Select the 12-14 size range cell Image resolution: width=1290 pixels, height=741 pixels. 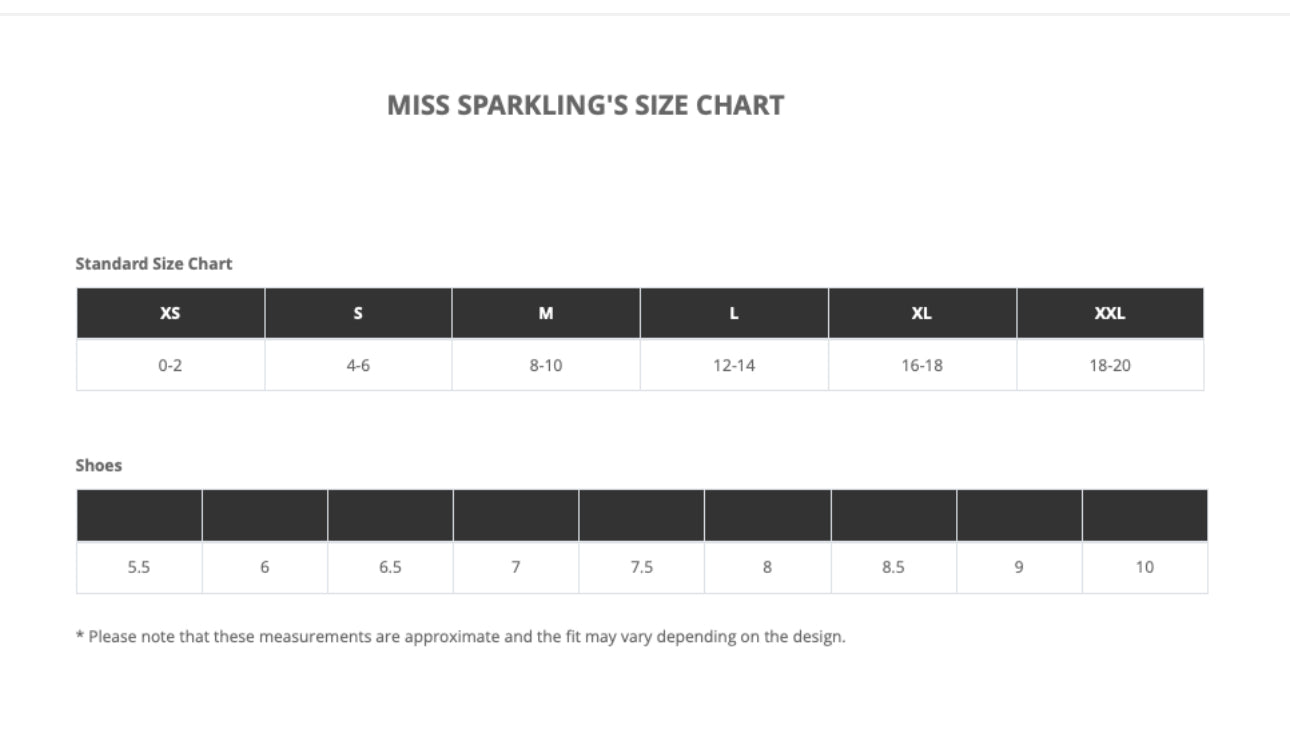[x=734, y=365]
